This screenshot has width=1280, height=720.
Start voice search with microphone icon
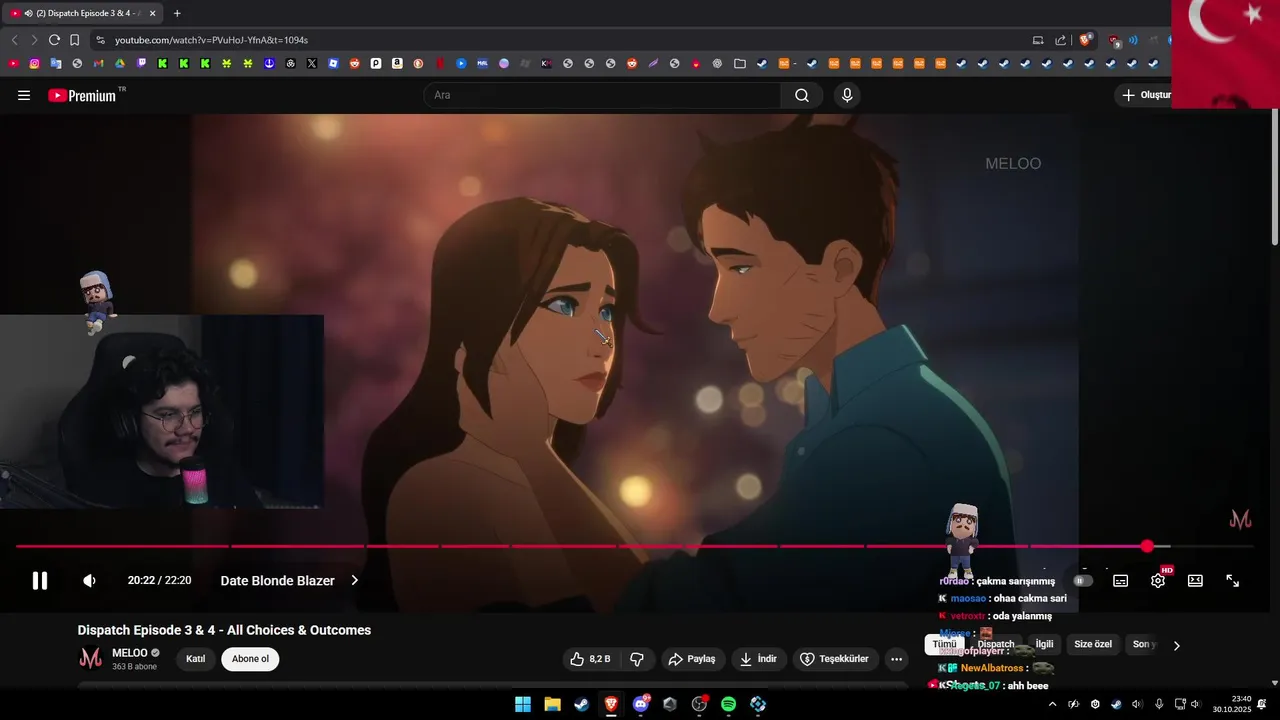click(x=847, y=95)
